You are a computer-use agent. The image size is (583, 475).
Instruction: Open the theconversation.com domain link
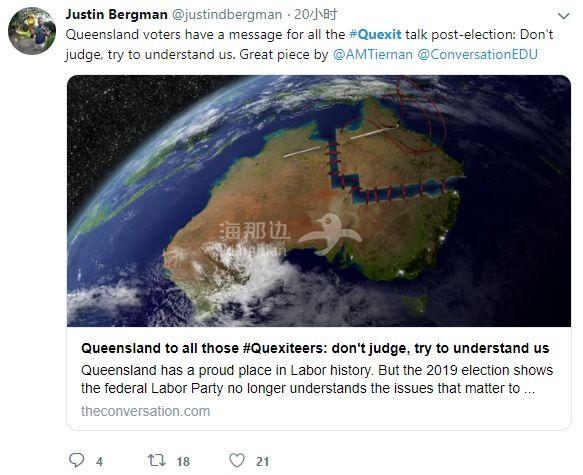145,411
